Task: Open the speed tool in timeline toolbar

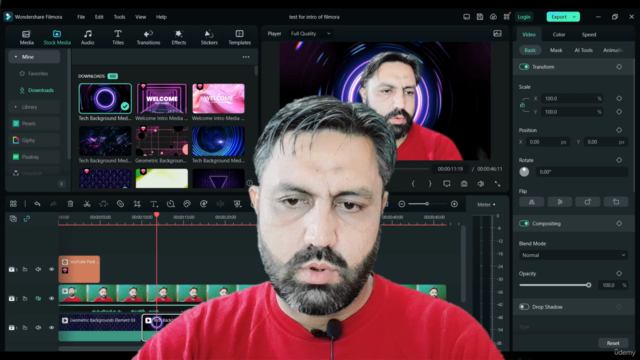Action: click(171, 204)
